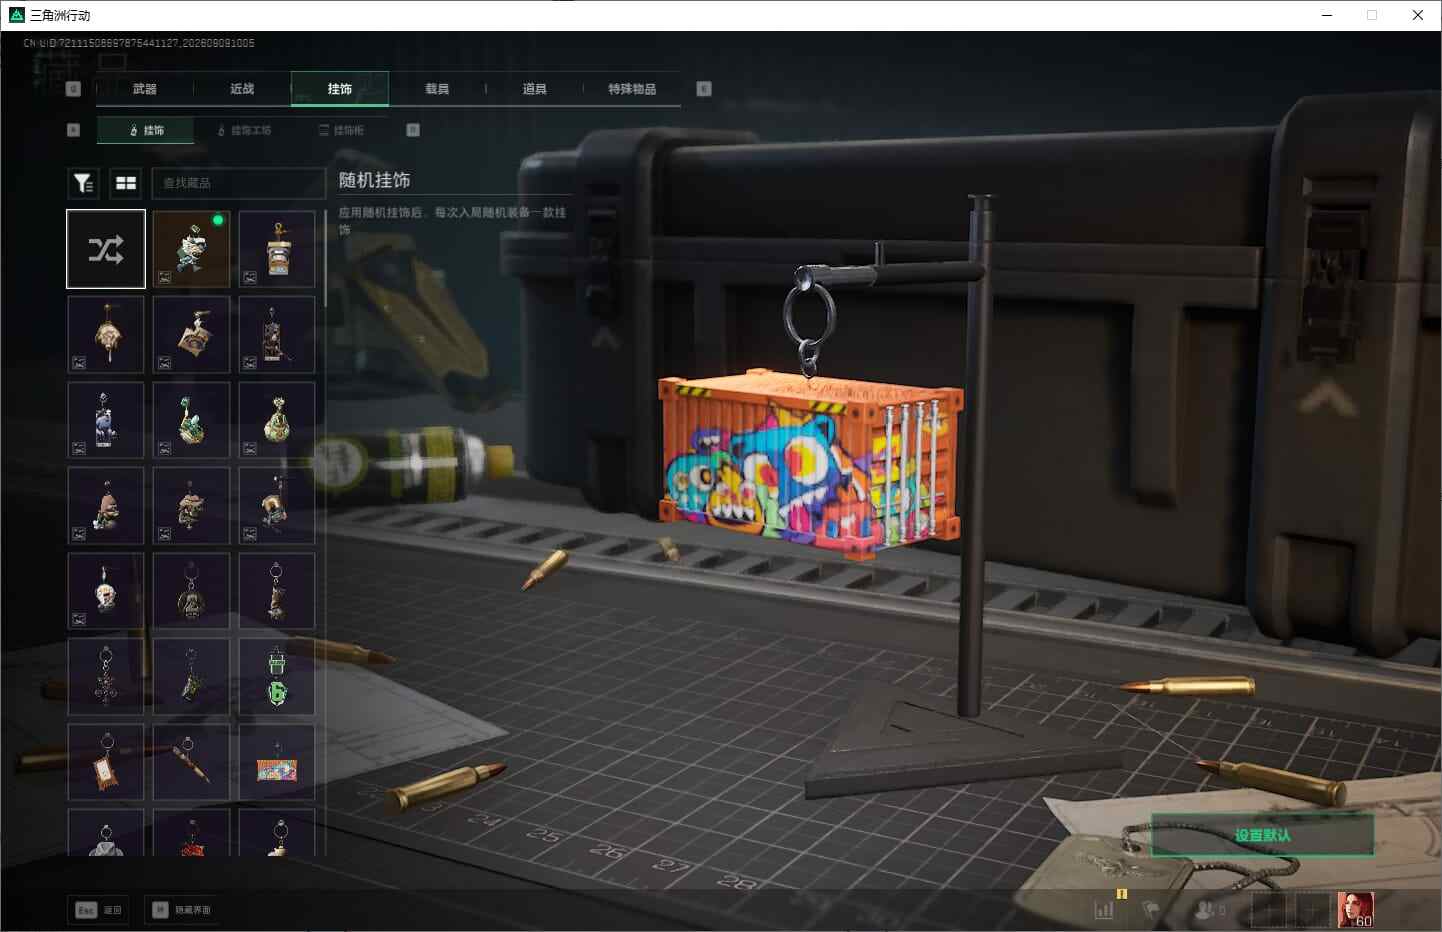1442x932 pixels.
Task: Click the H 隐藏界面 hide interface button
Action: coord(182,910)
